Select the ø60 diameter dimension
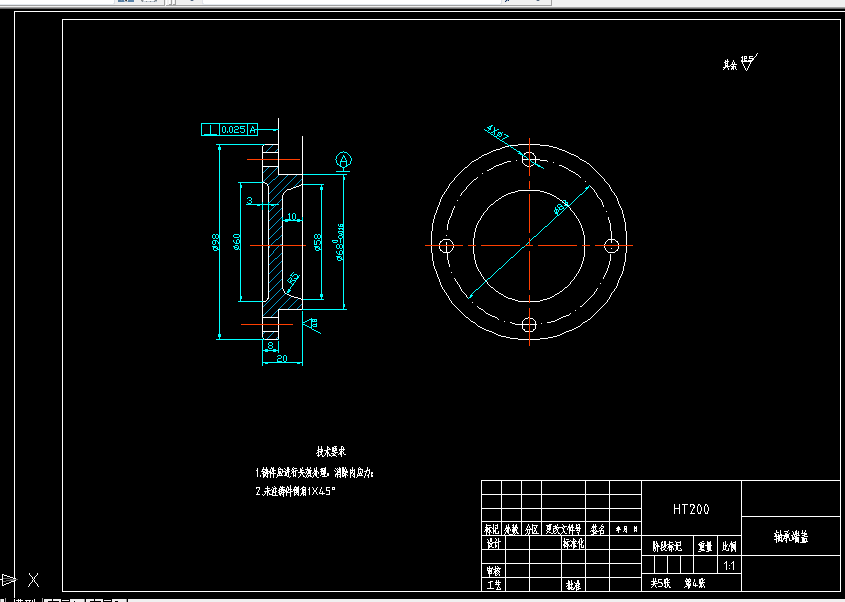The width and height of the screenshot is (845, 602). (236, 242)
